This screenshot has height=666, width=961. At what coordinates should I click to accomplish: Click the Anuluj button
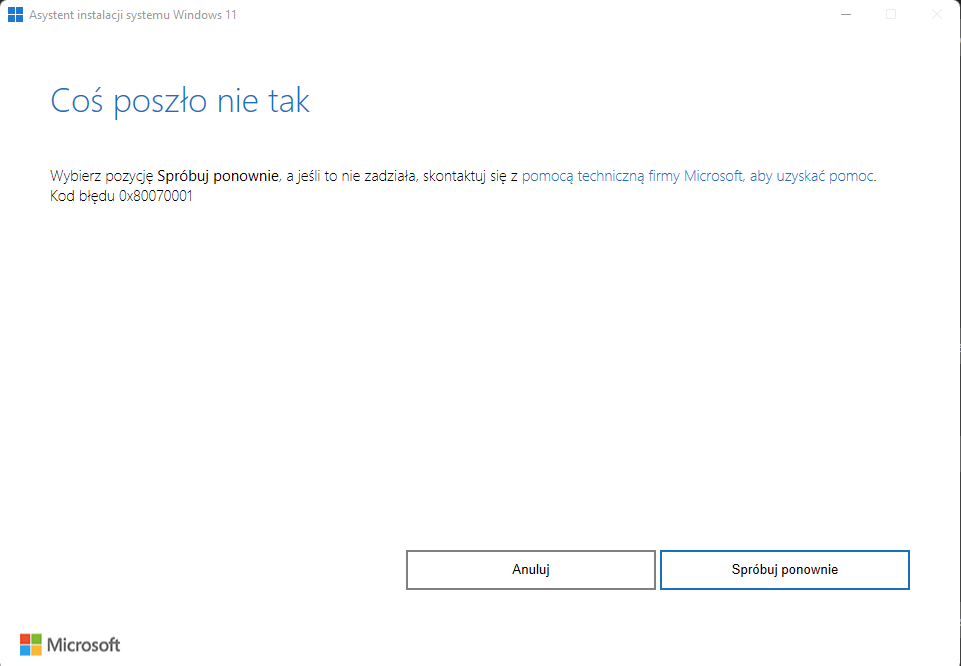click(531, 570)
